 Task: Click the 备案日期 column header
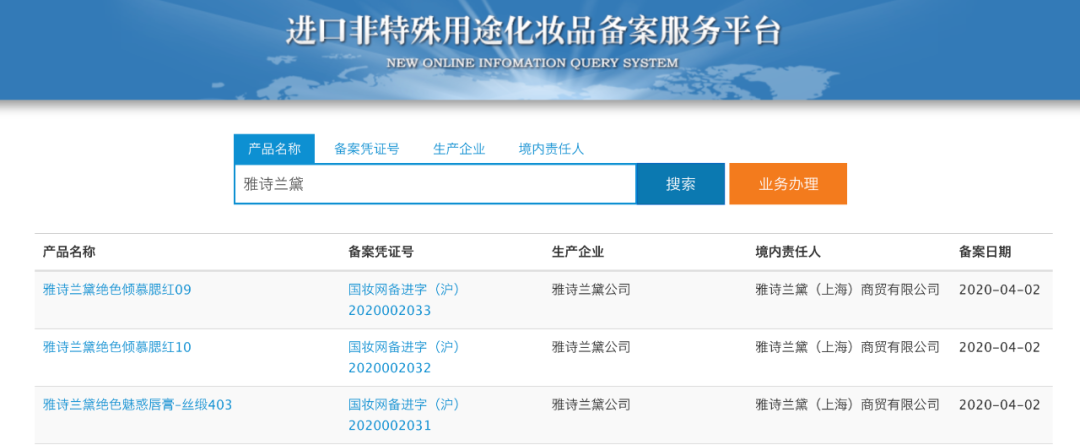click(x=985, y=252)
